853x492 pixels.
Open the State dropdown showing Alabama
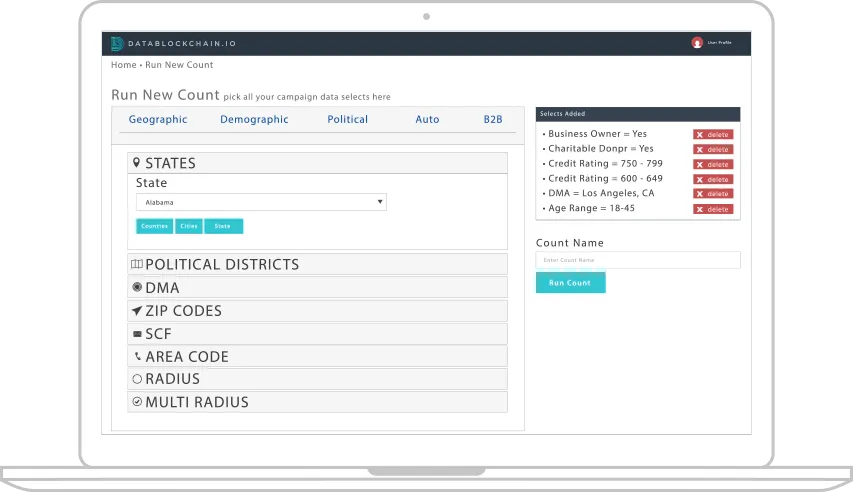coord(261,202)
